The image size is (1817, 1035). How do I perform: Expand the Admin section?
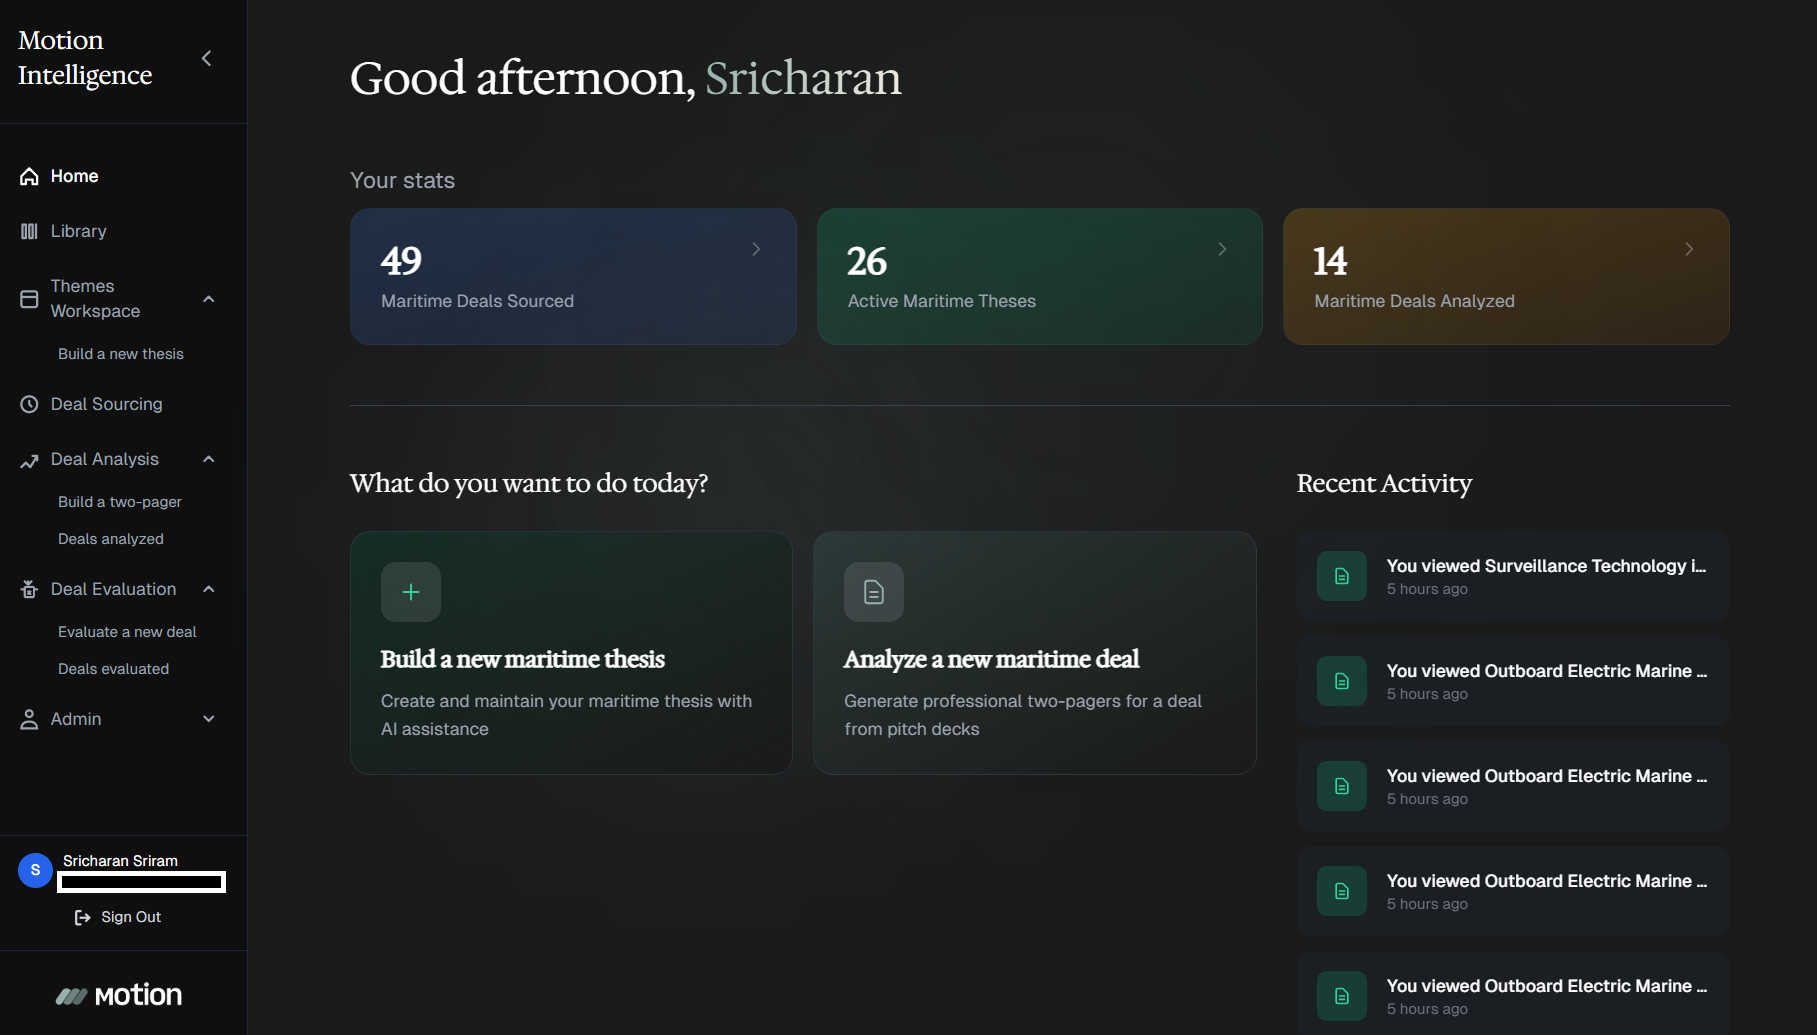(x=208, y=719)
